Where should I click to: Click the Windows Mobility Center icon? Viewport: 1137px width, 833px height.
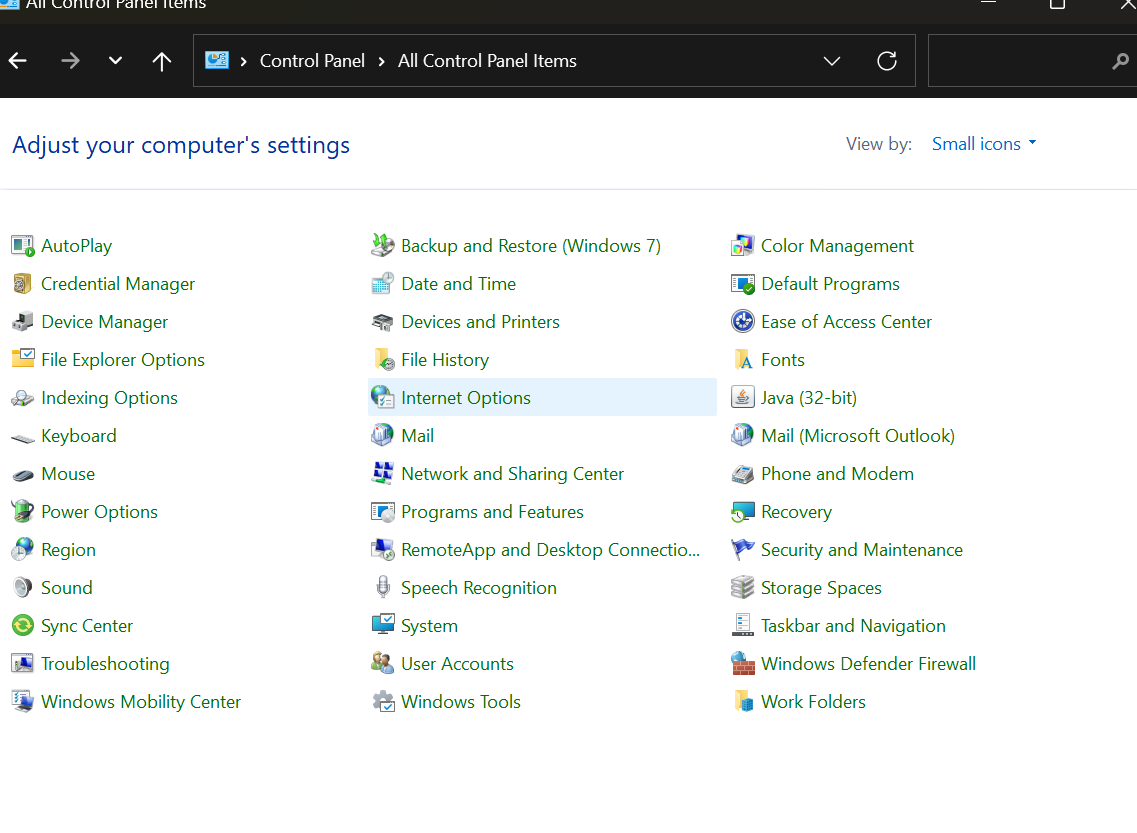pyautogui.click(x=22, y=702)
